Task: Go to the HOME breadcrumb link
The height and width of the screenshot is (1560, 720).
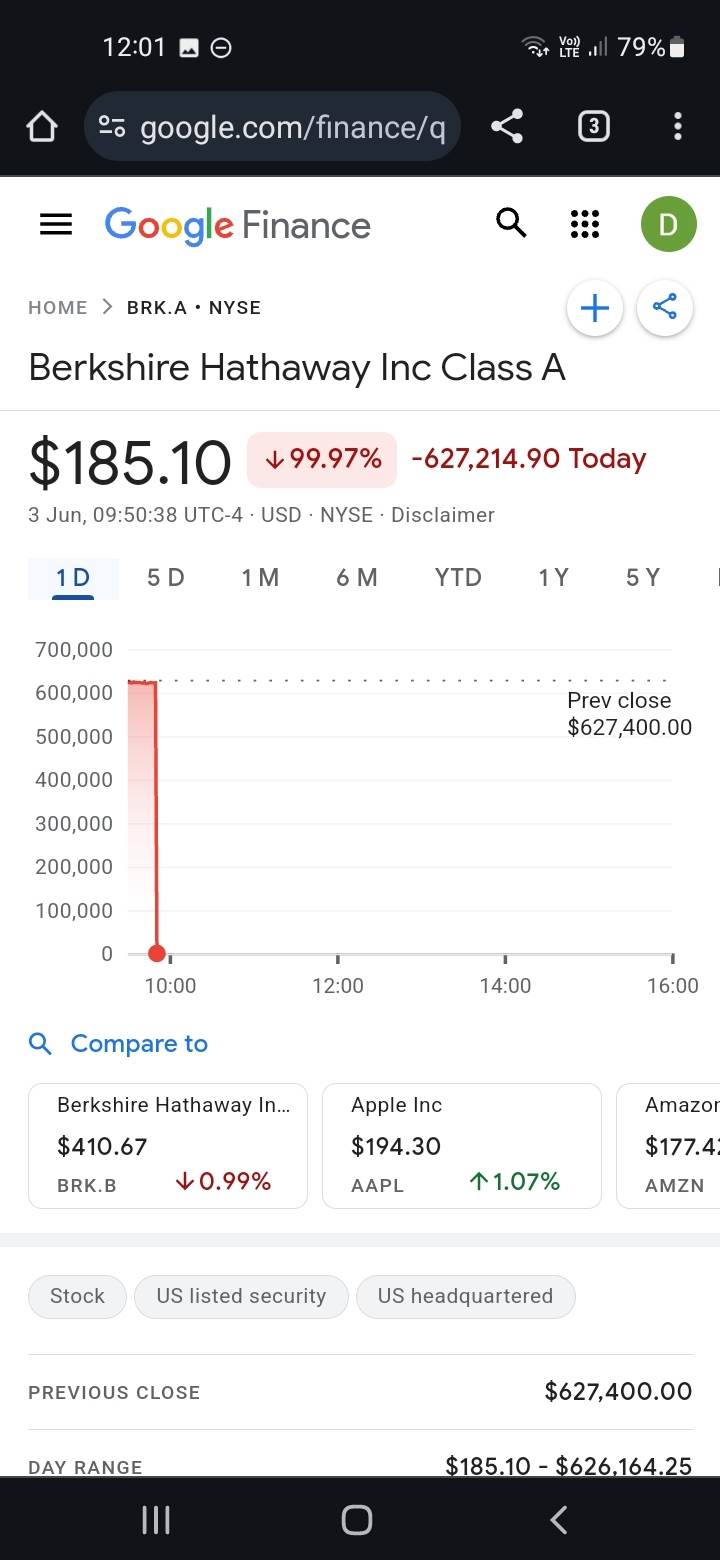Action: click(58, 308)
